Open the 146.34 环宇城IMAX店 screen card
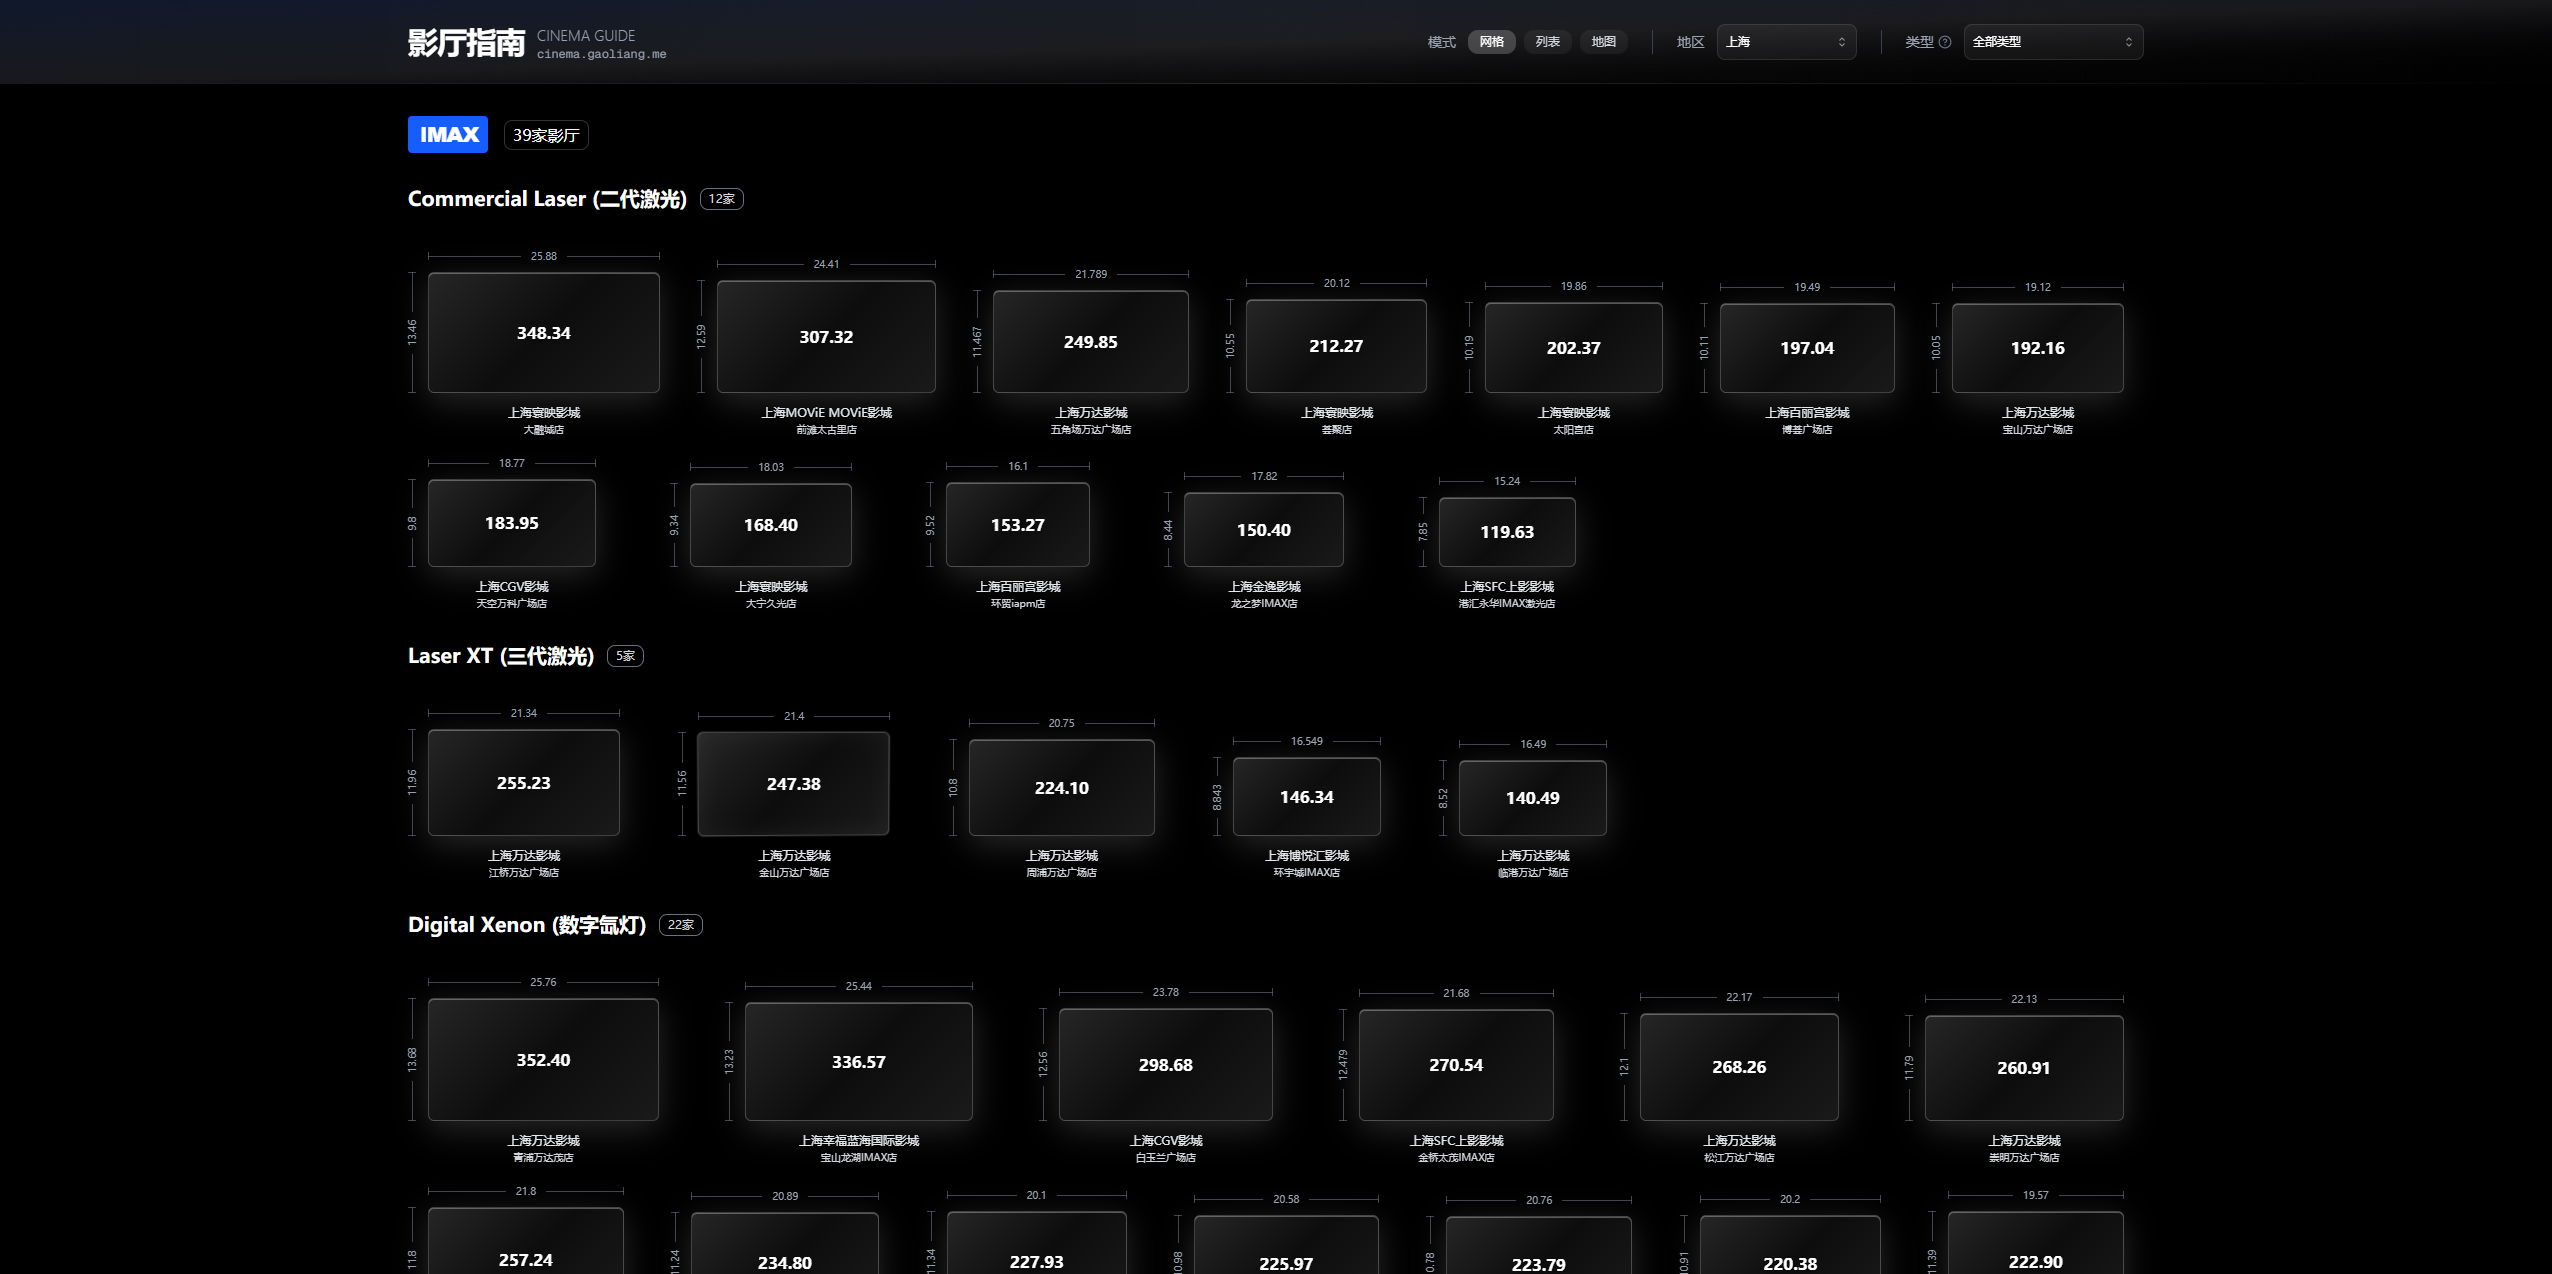 1306,797
